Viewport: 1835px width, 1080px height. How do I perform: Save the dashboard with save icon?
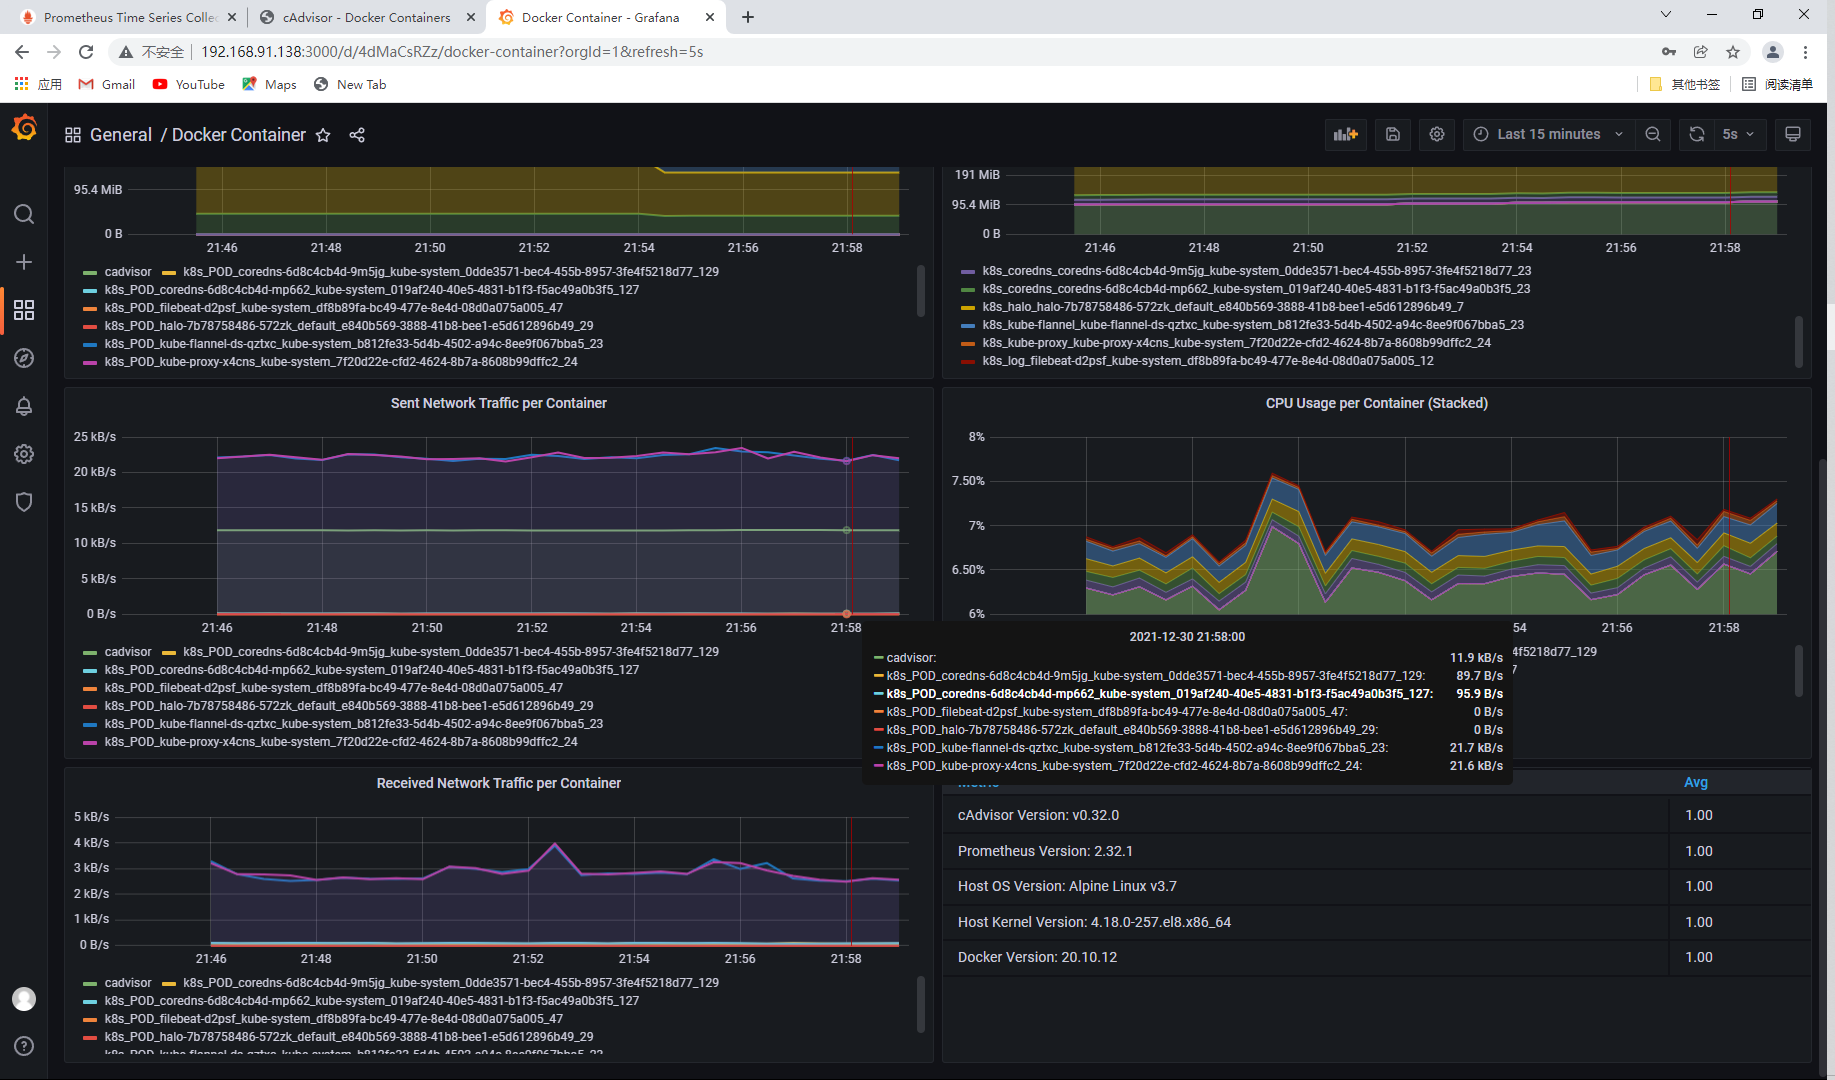click(1393, 134)
